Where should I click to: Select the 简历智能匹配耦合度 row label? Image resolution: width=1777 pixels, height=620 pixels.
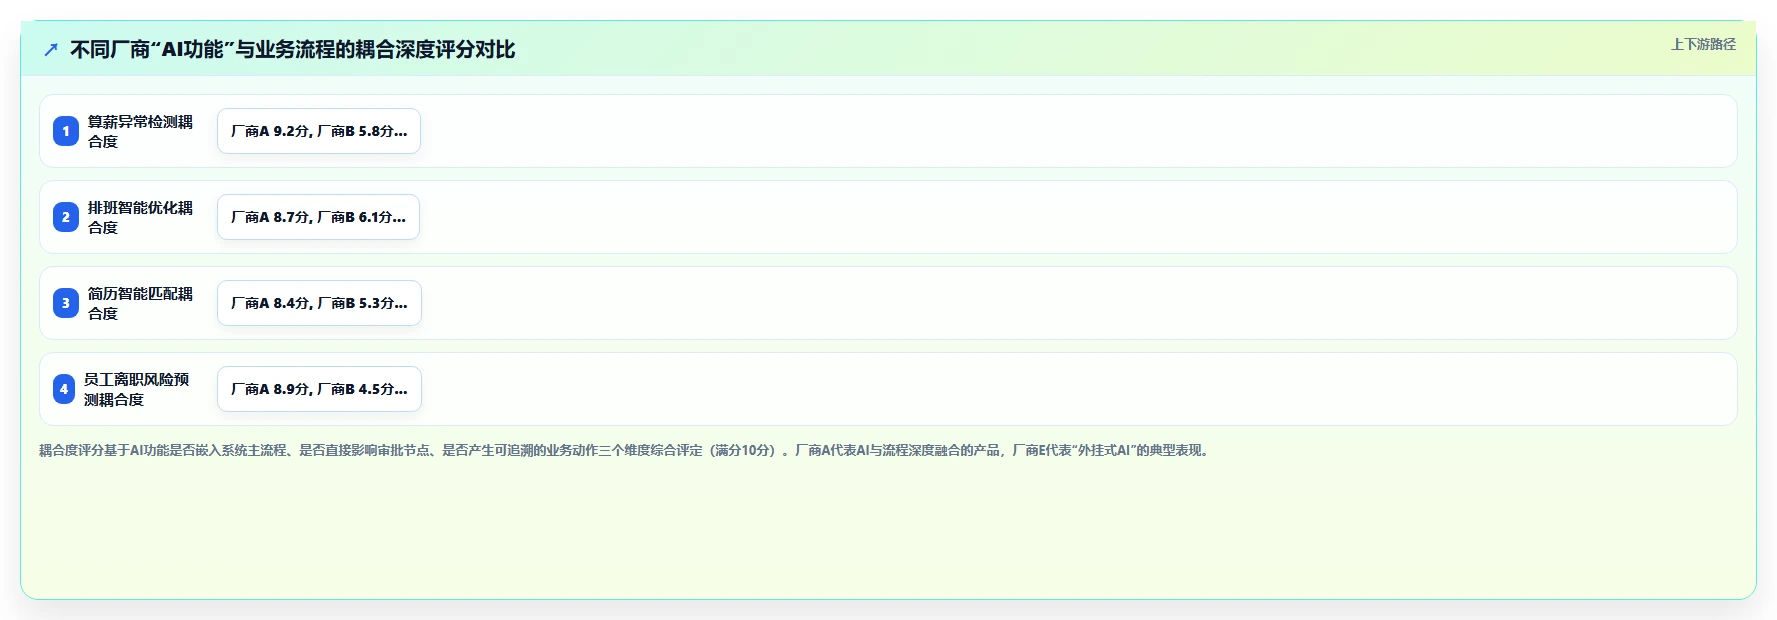140,303
